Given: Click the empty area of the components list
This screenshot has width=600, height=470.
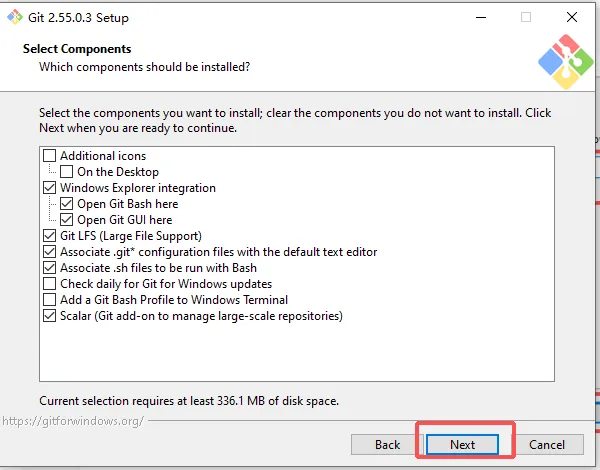Looking at the screenshot, I should pos(297,352).
